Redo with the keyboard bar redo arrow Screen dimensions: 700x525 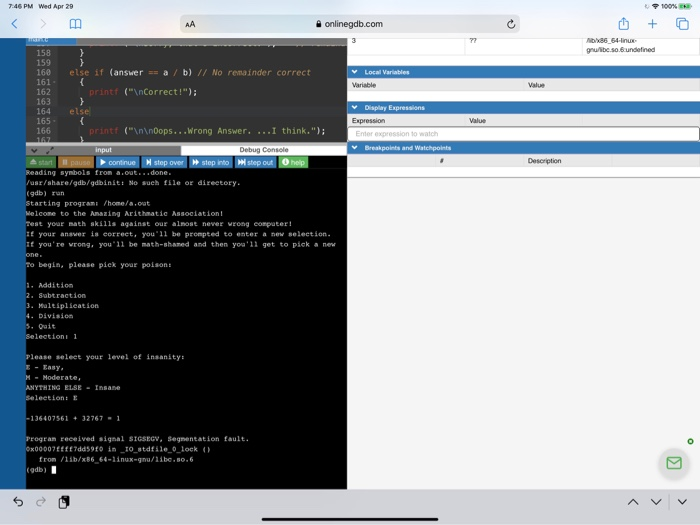coord(41,502)
